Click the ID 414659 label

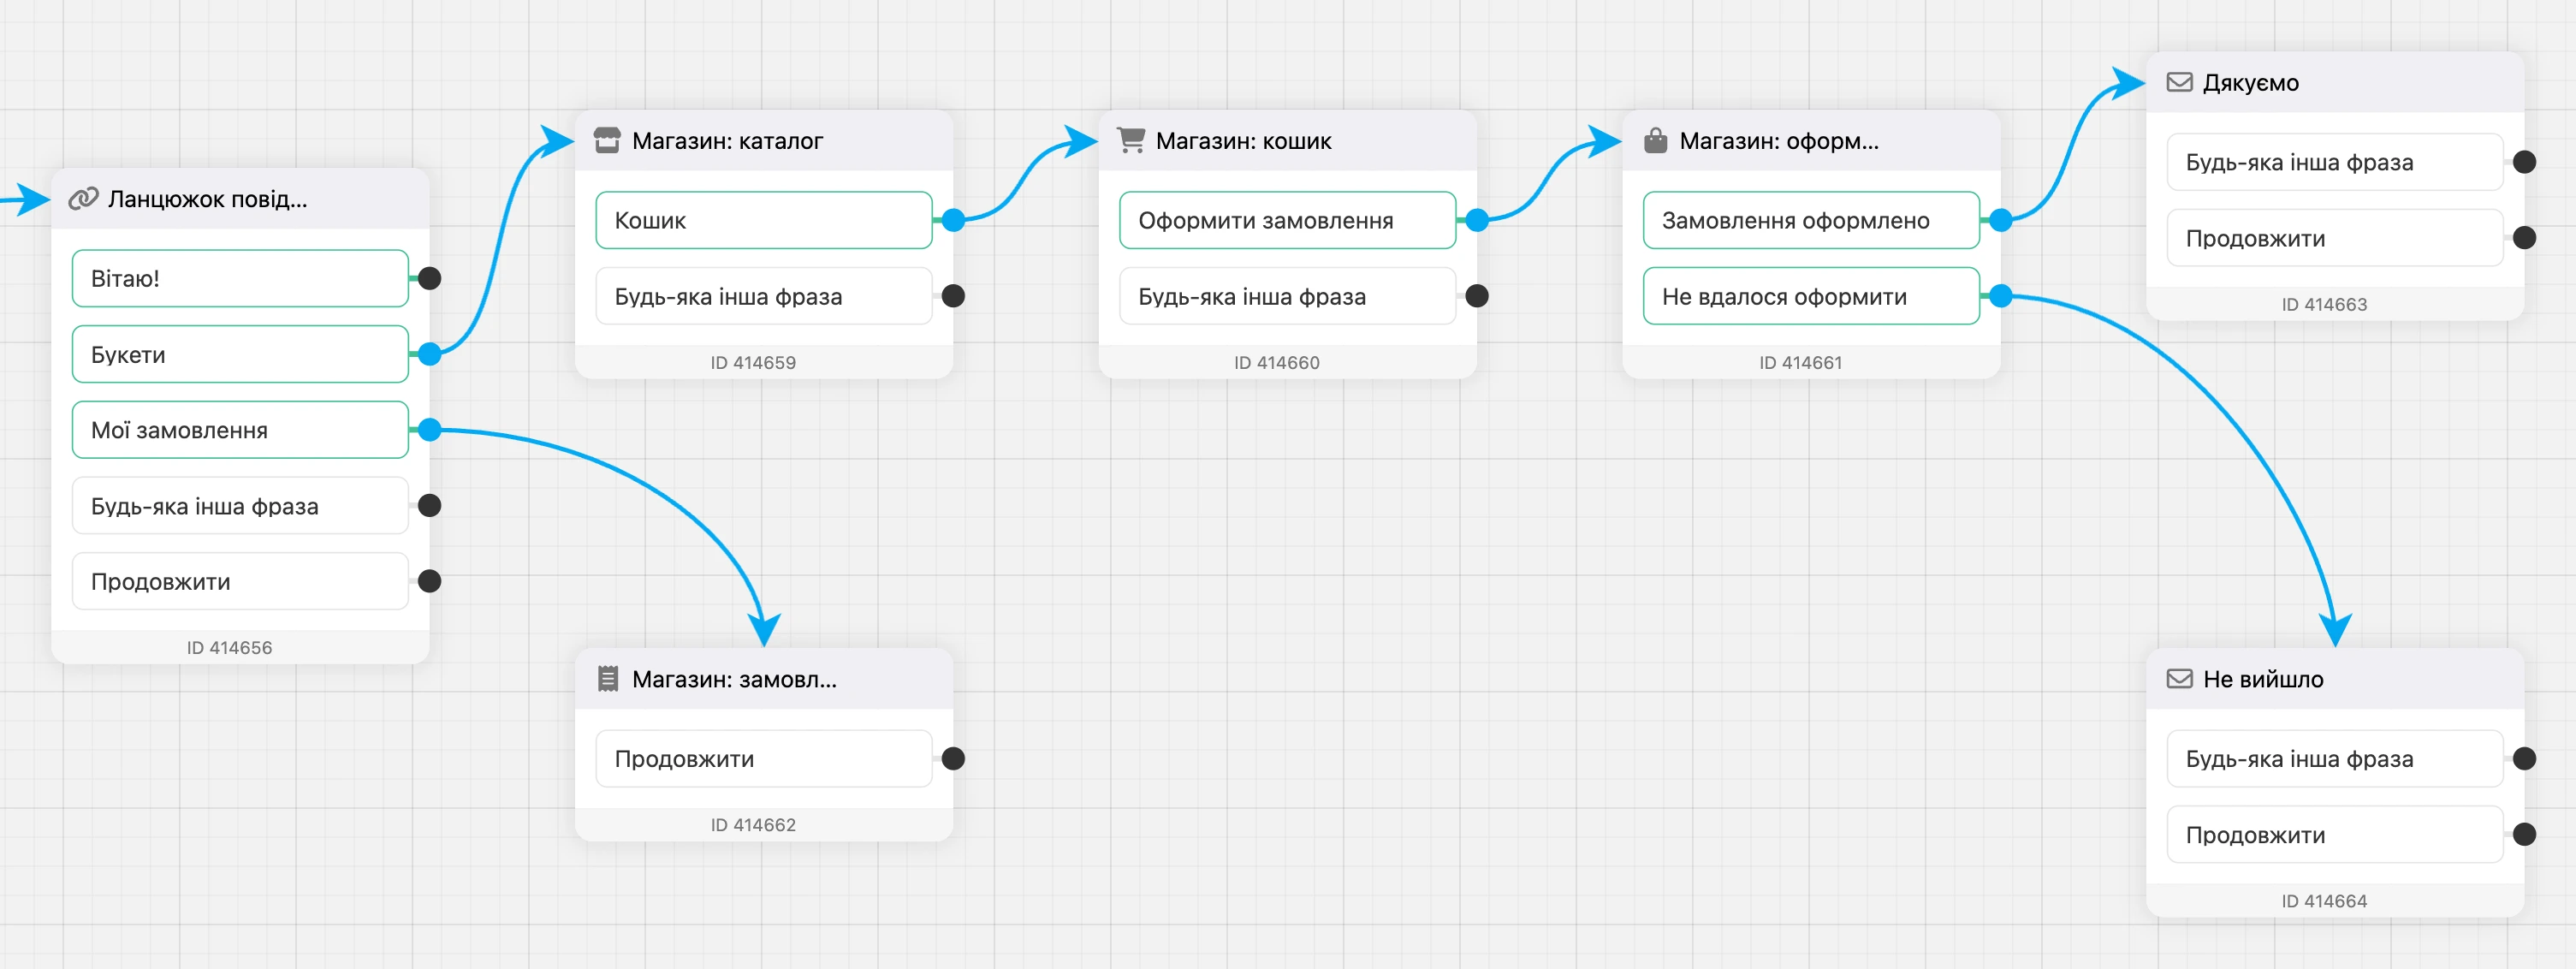(753, 362)
